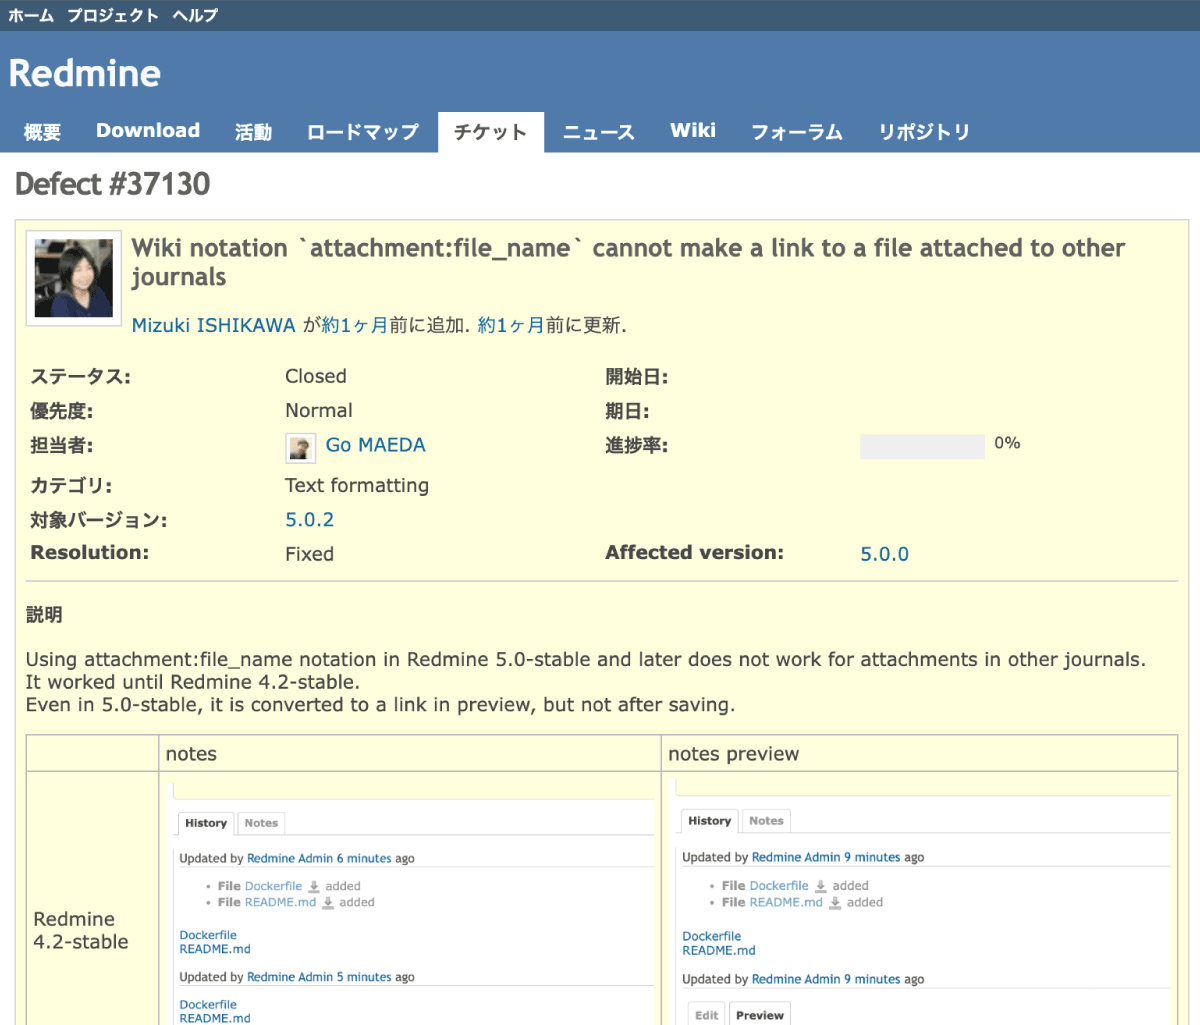Open Mizuki ISHIKAWA's profile link
This screenshot has height=1025, width=1200.
coord(214,325)
